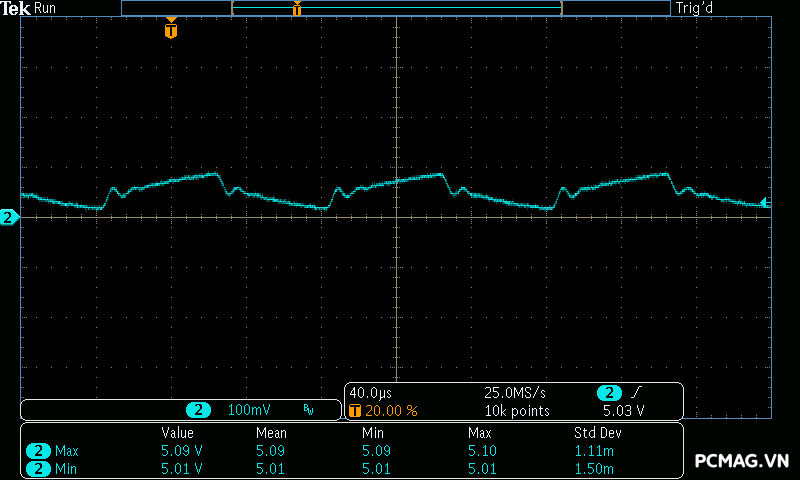Open the 100mV vertical scale setting
Viewport: 800px width, 480px height.
249,410
